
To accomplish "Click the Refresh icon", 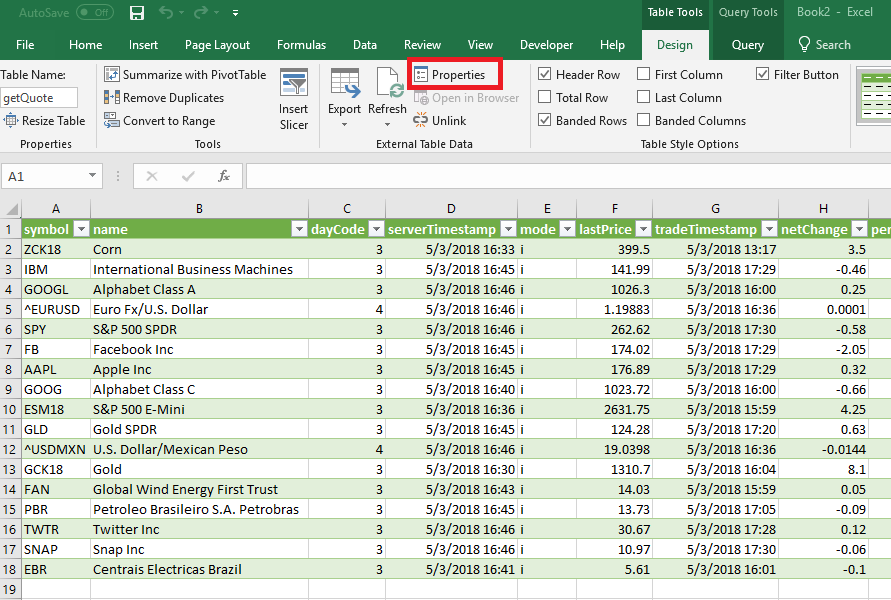I will [389, 82].
